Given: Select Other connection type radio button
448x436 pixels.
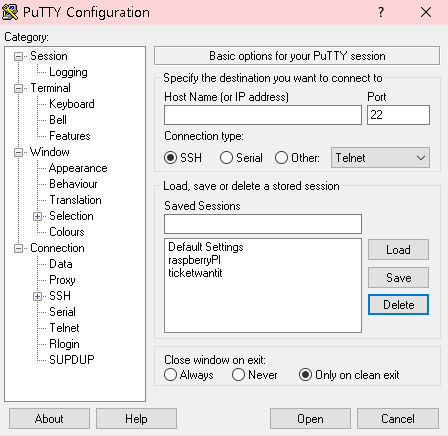Looking at the screenshot, I should pyautogui.click(x=281, y=158).
